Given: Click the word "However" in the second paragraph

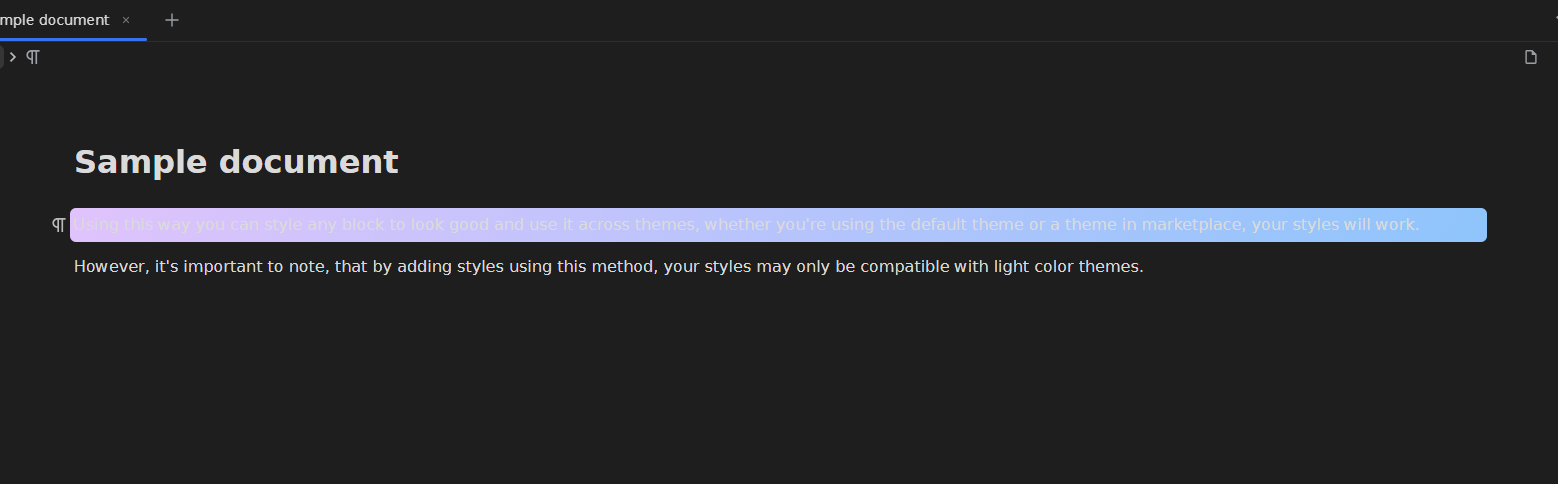Looking at the screenshot, I should [109, 267].
